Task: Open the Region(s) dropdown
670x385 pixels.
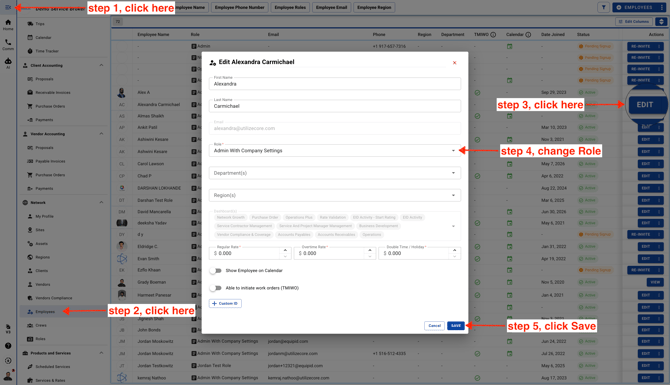Action: 335,195
